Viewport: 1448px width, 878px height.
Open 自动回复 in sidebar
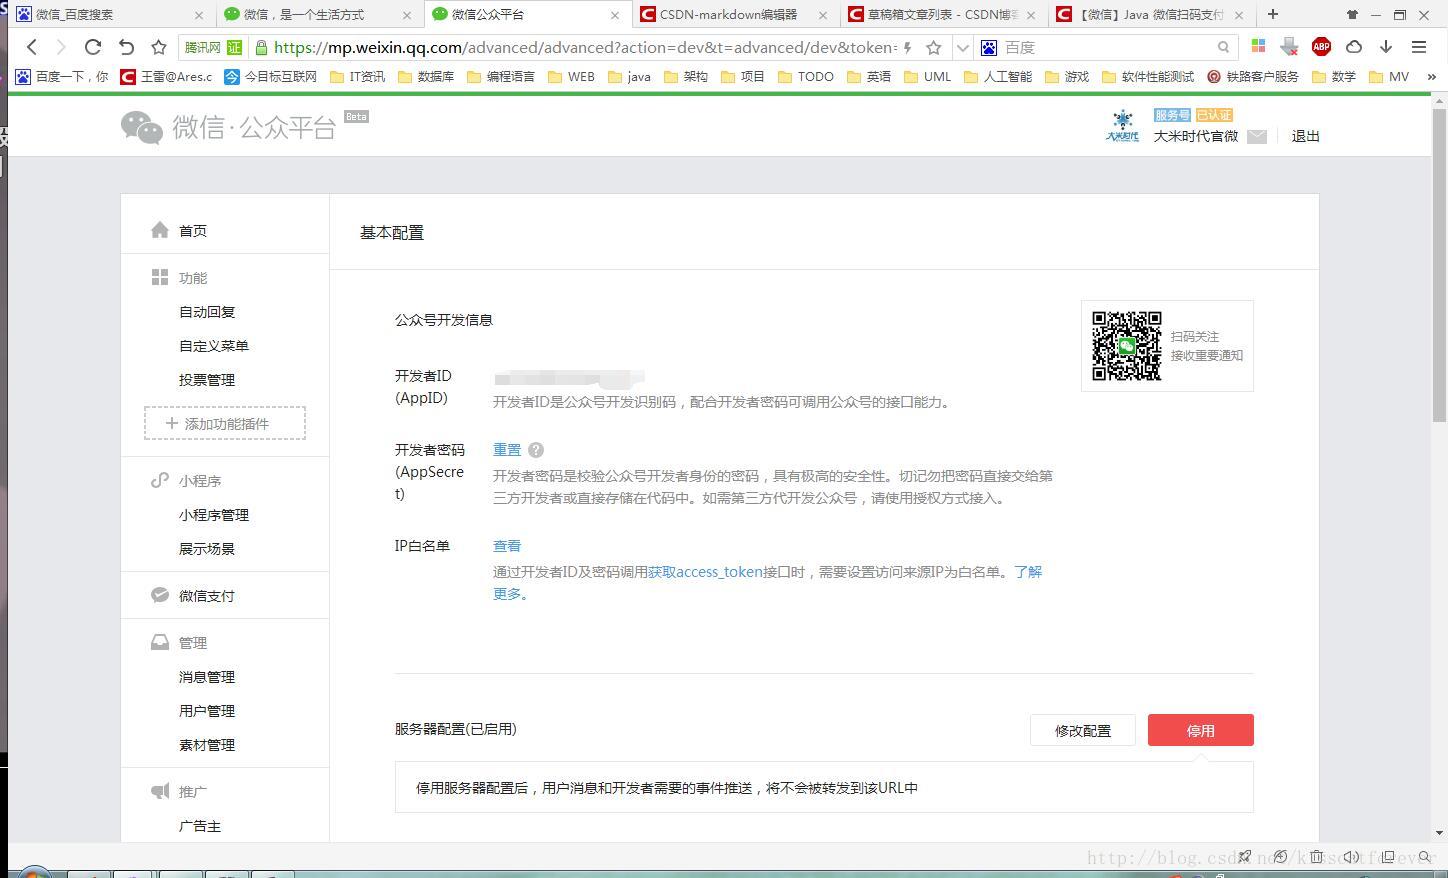(x=207, y=312)
